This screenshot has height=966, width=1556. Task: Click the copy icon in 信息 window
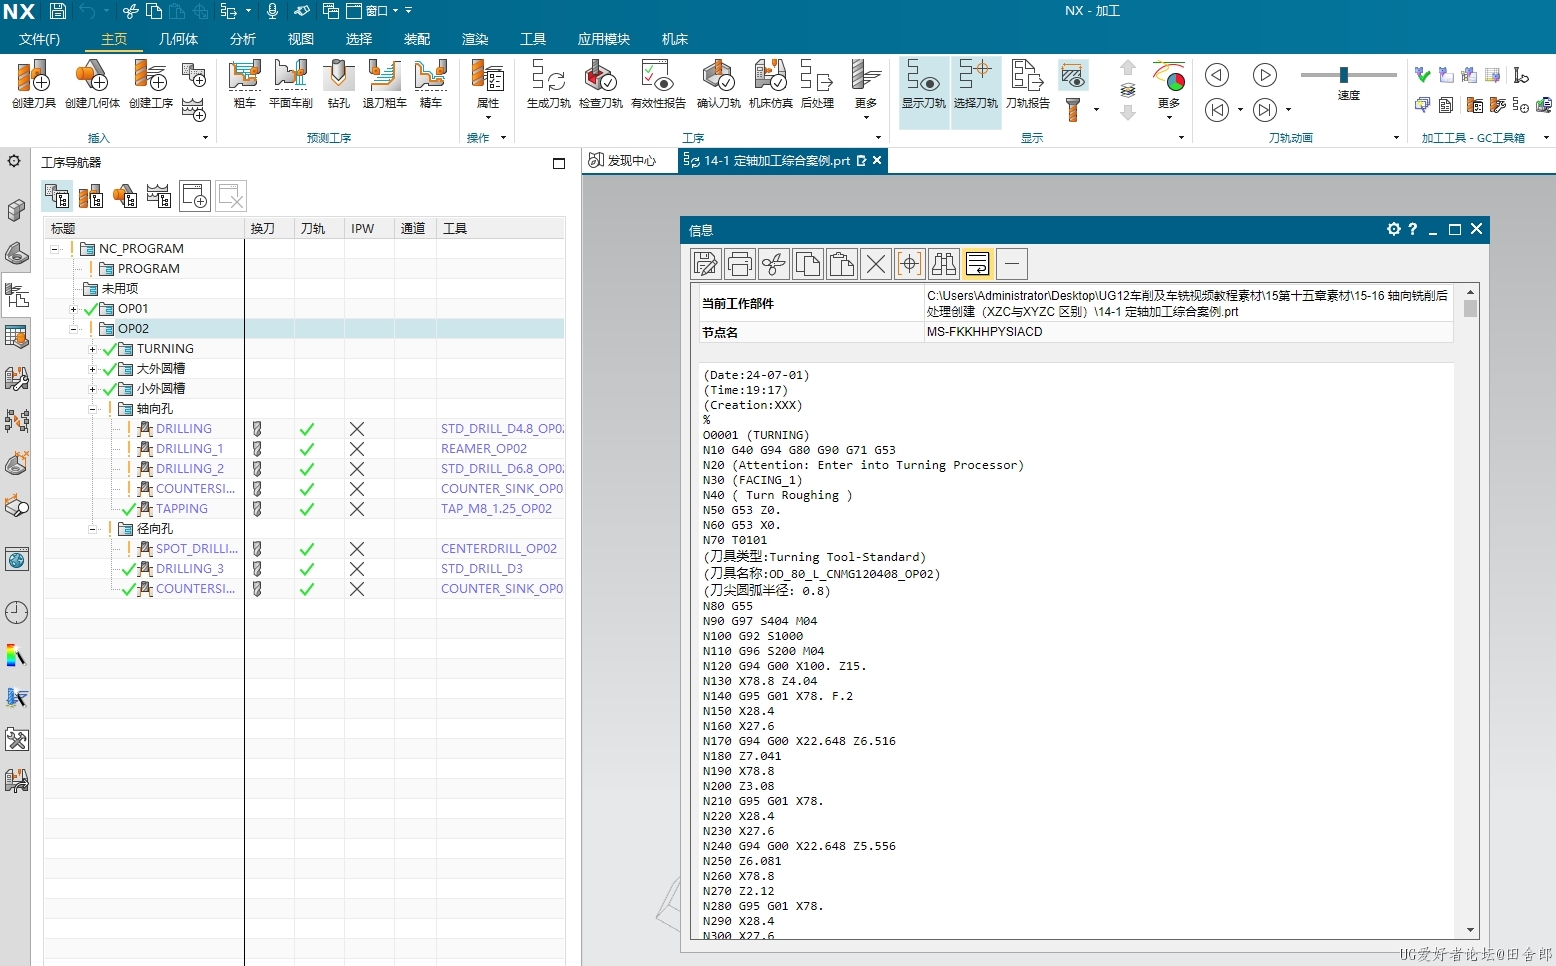click(x=808, y=264)
